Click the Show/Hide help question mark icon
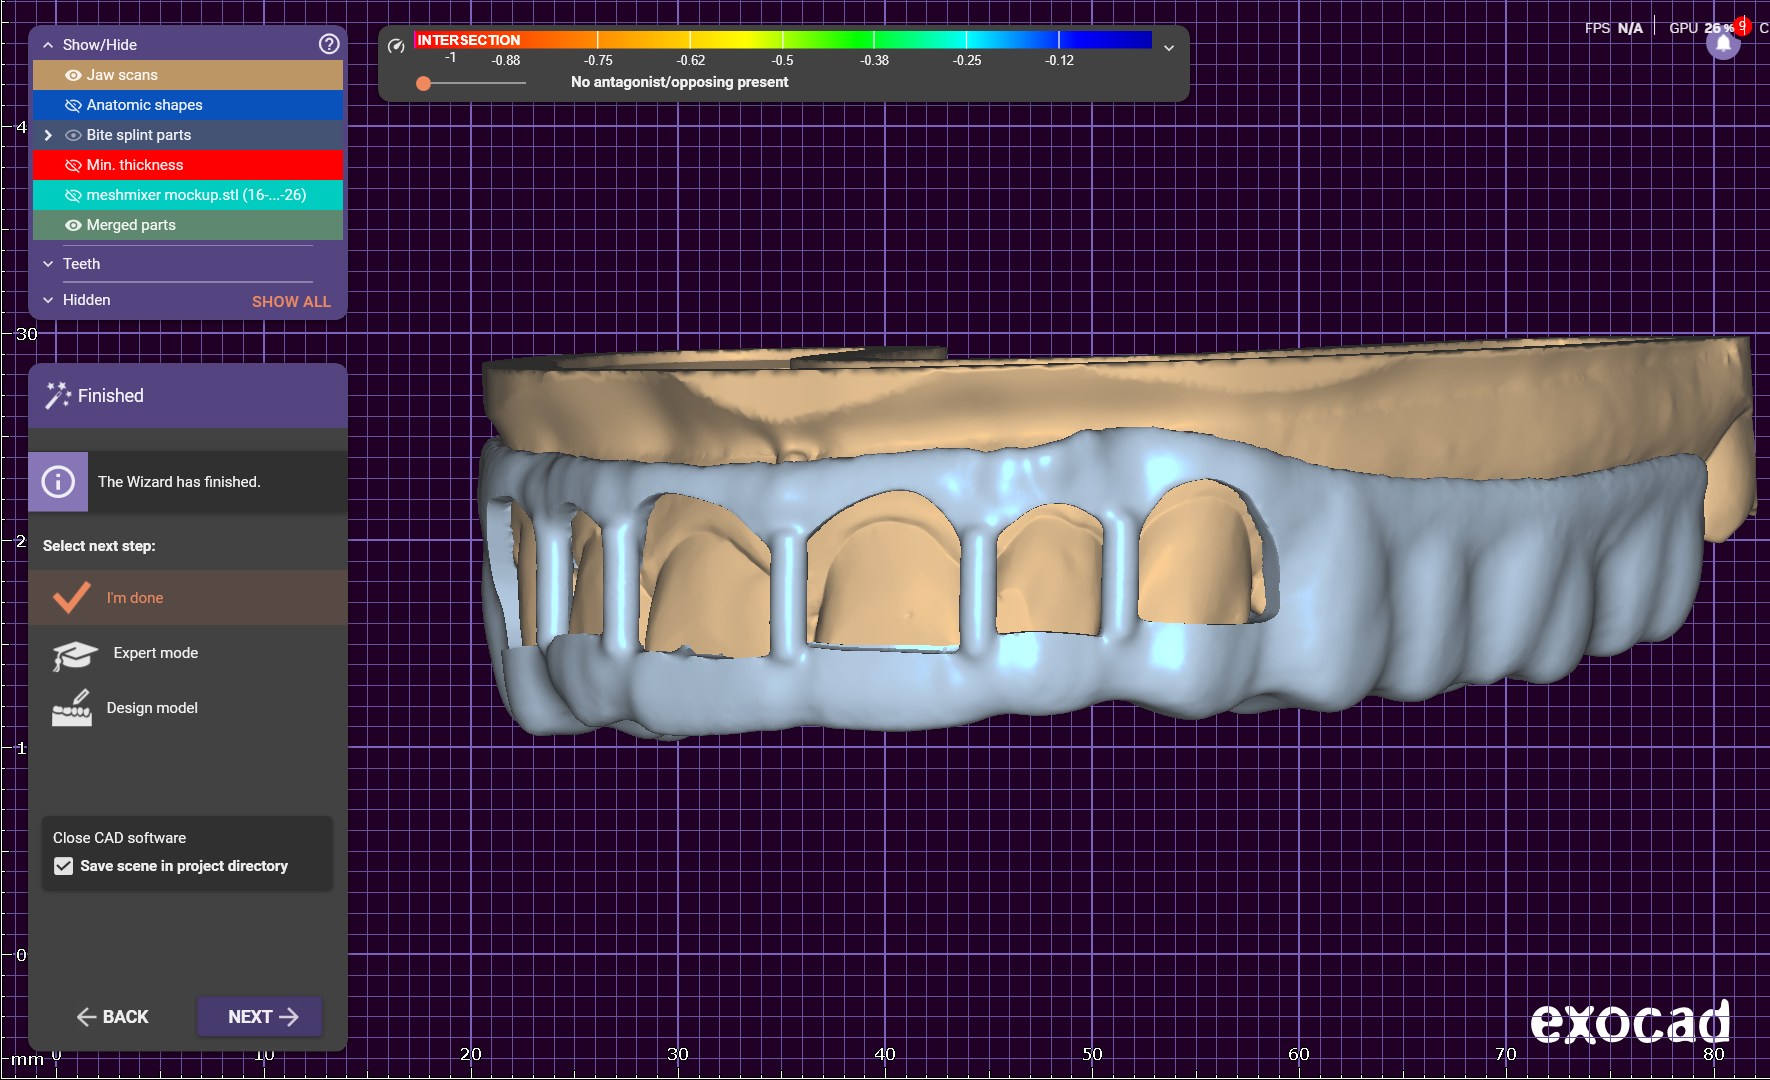 tap(329, 44)
